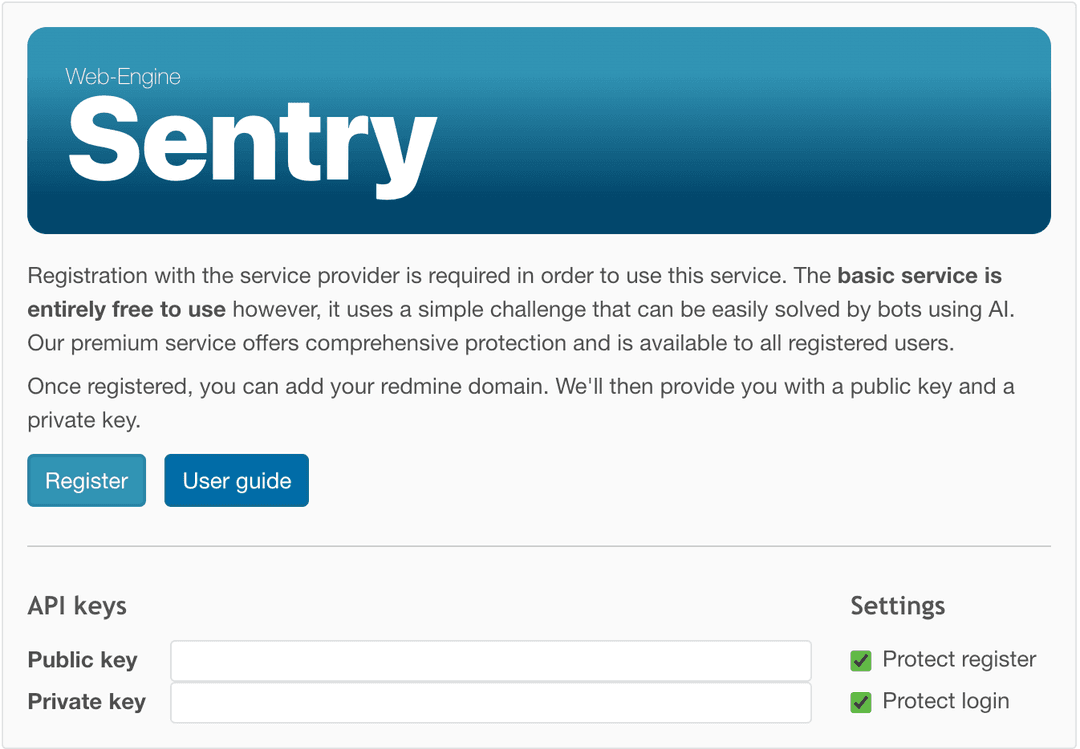Click the Public key label

(82, 660)
